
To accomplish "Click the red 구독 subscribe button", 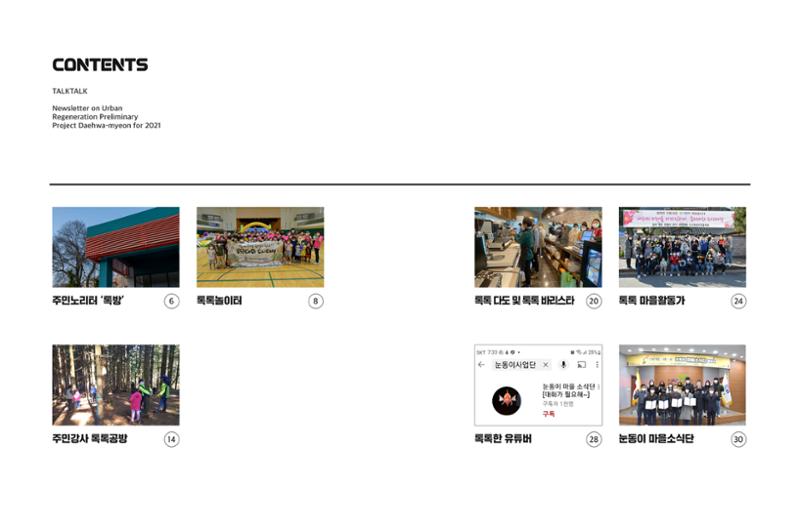I will [x=548, y=414].
